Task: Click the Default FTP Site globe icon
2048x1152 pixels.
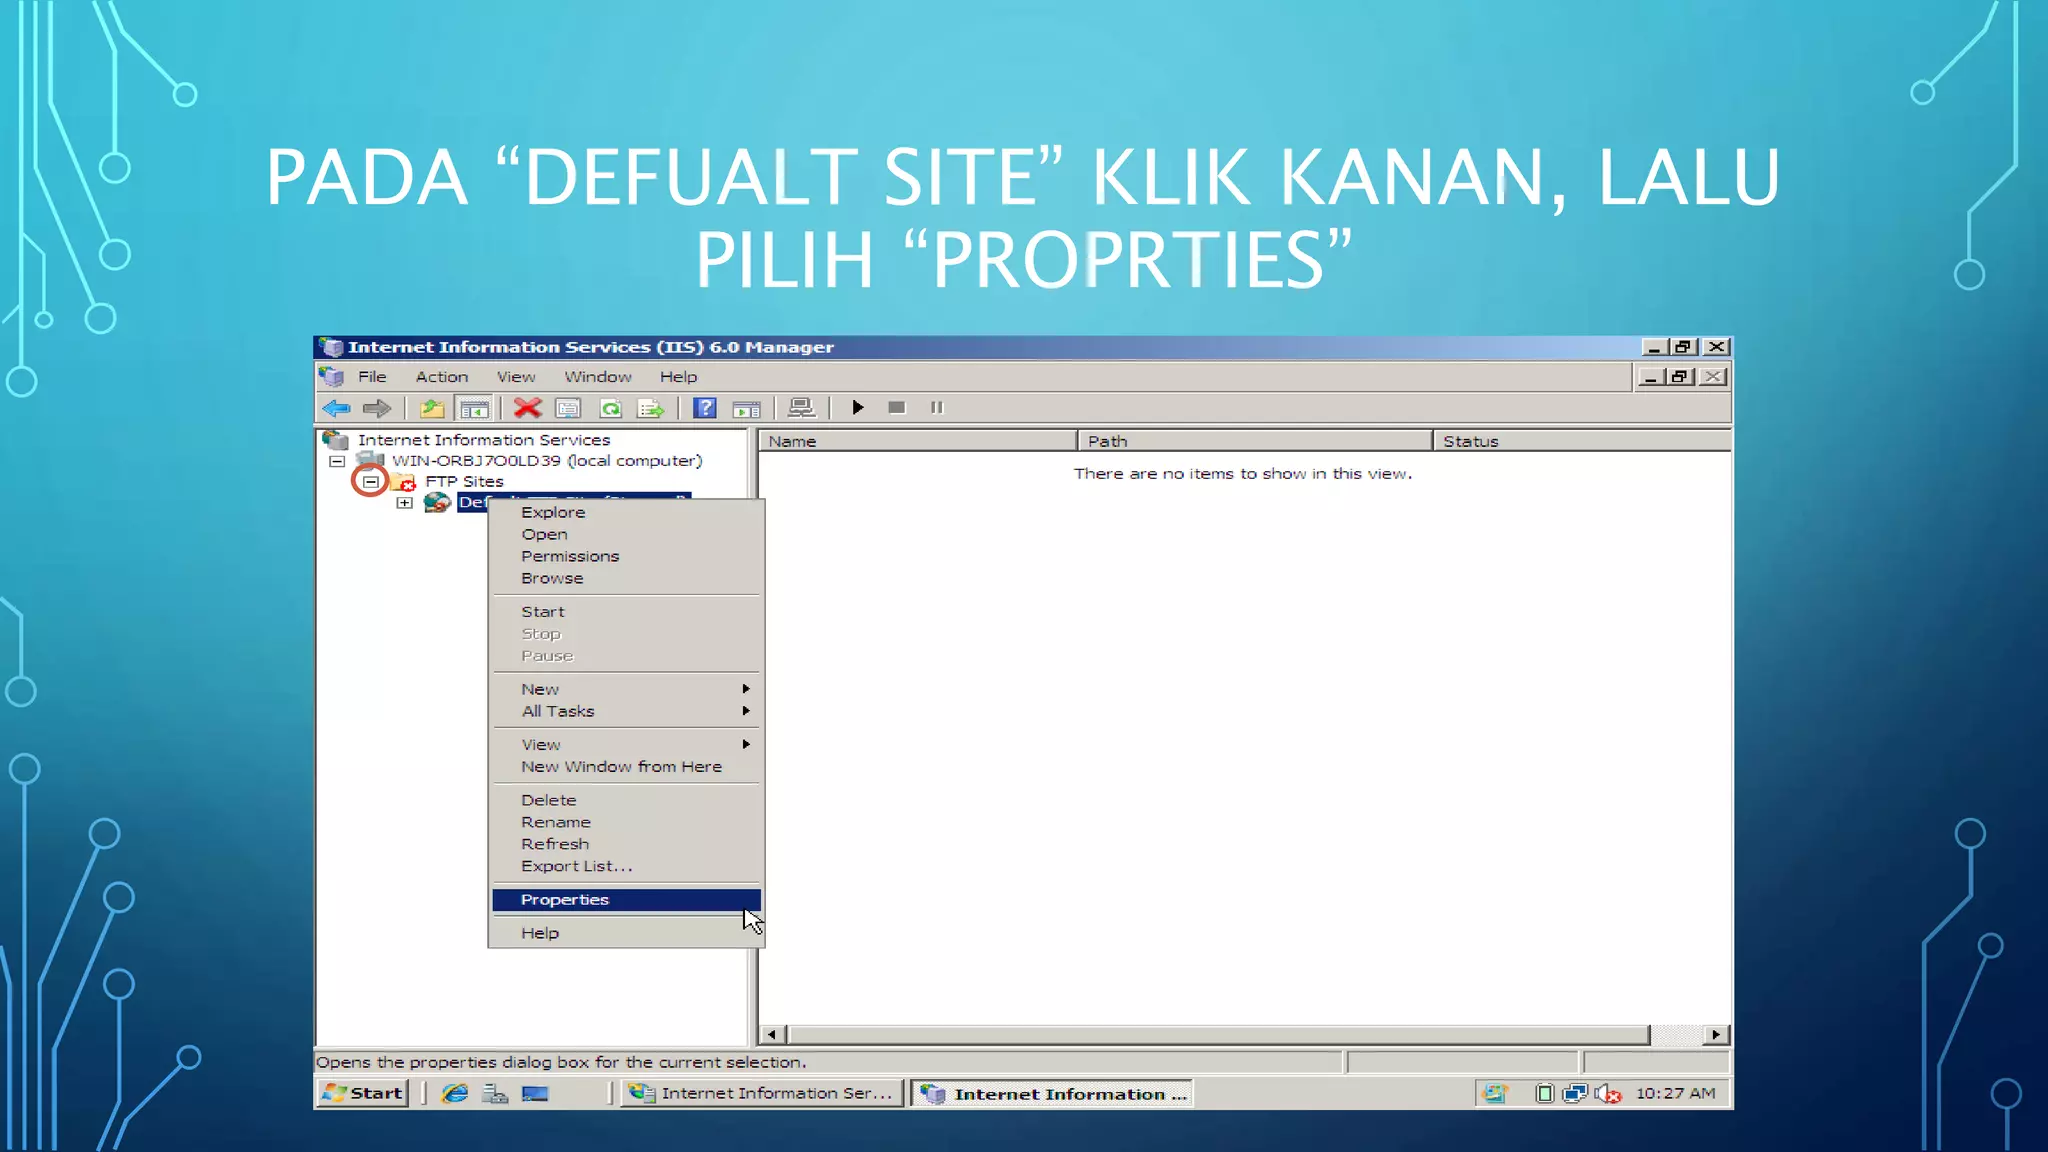Action: (x=437, y=503)
